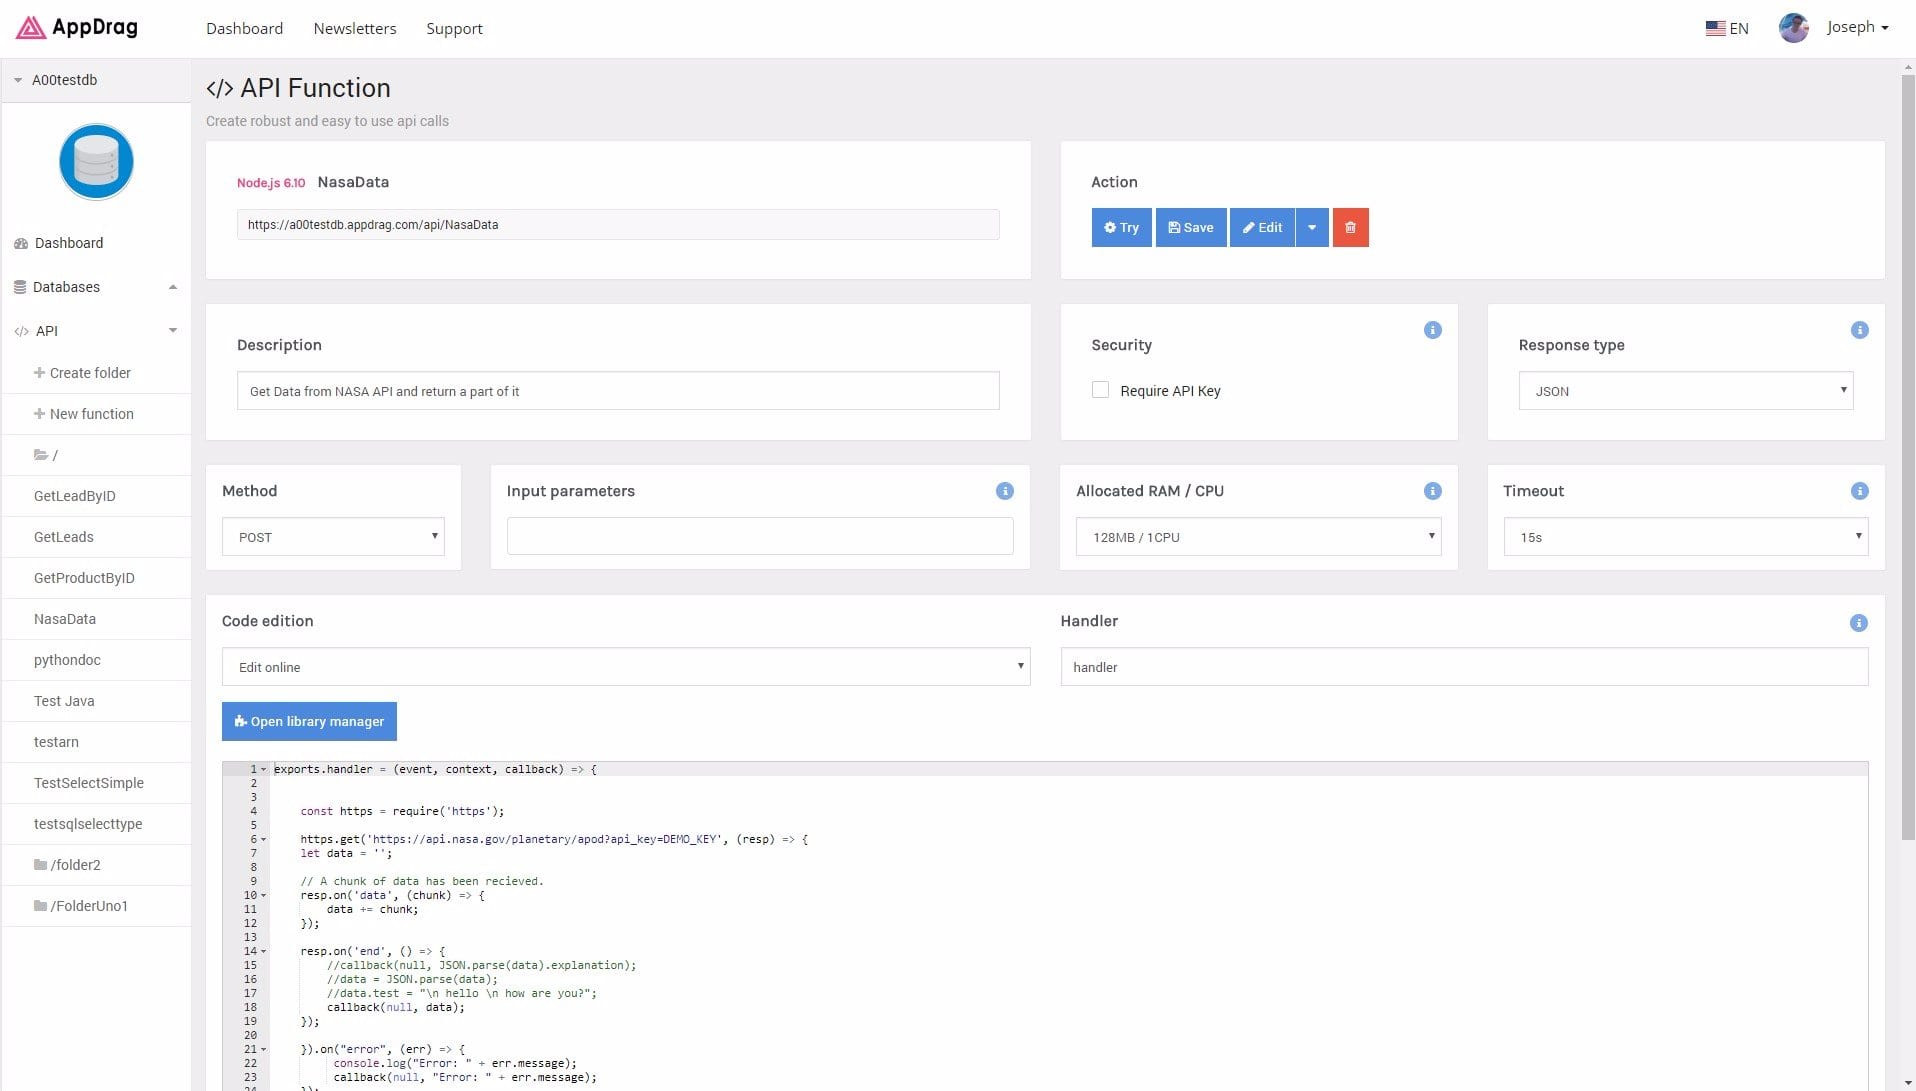Open the Response type JSON dropdown
The height and width of the screenshot is (1091, 1916).
(x=1685, y=391)
